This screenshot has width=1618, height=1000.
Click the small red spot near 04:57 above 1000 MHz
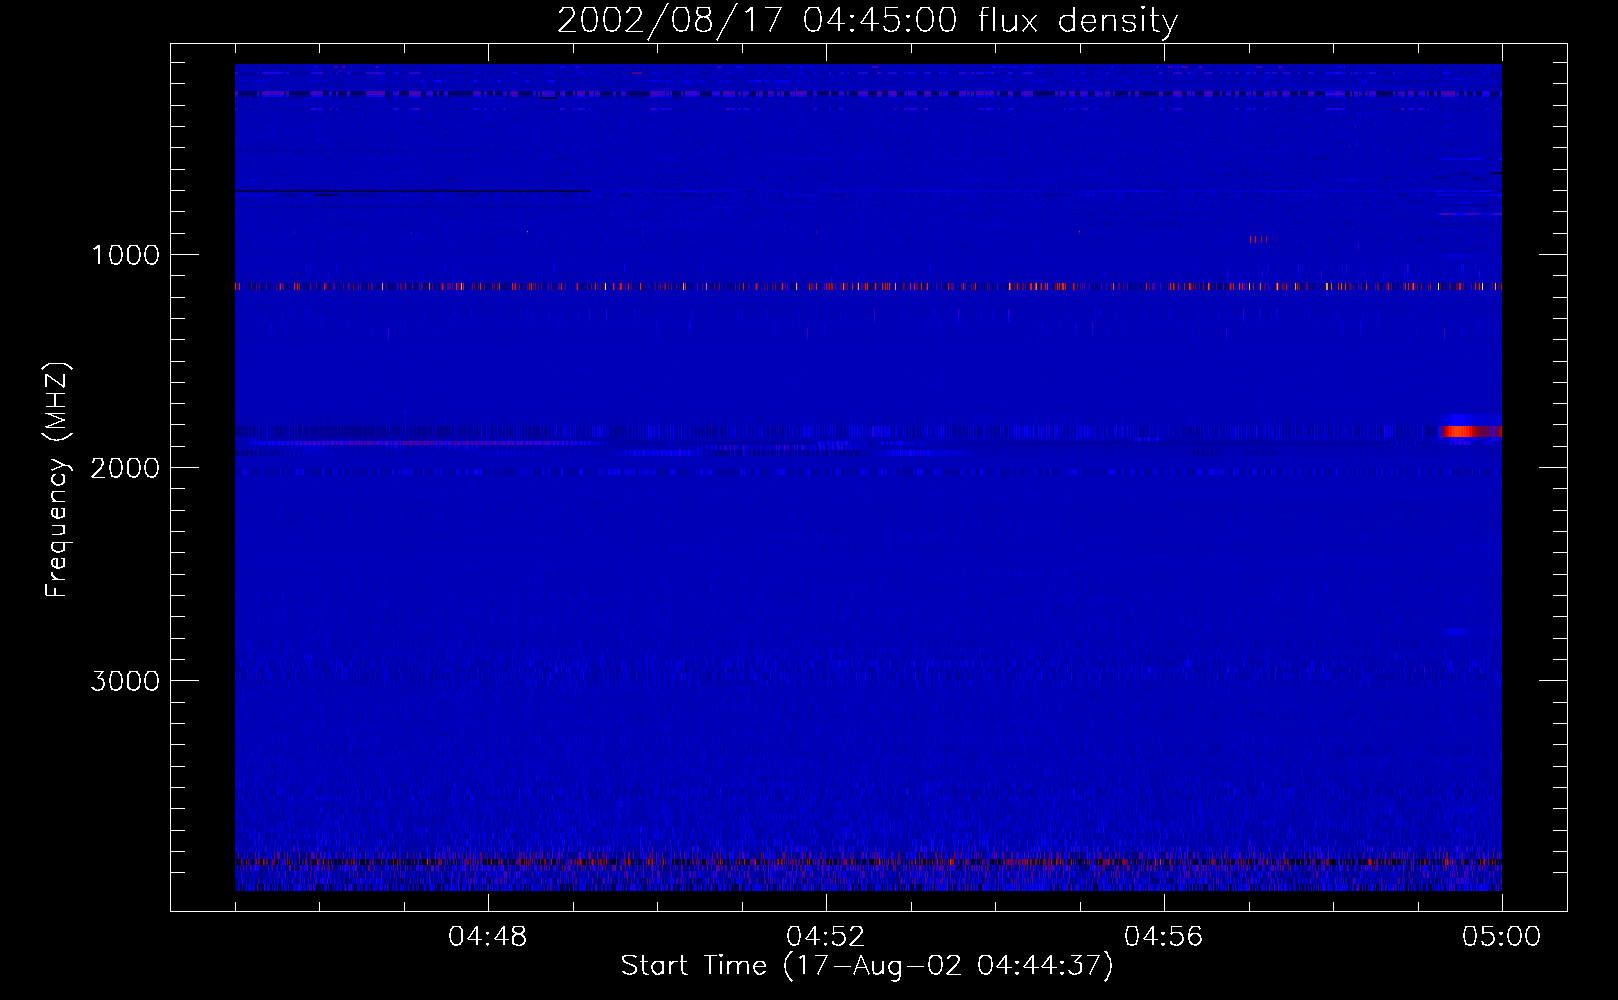tap(1258, 239)
